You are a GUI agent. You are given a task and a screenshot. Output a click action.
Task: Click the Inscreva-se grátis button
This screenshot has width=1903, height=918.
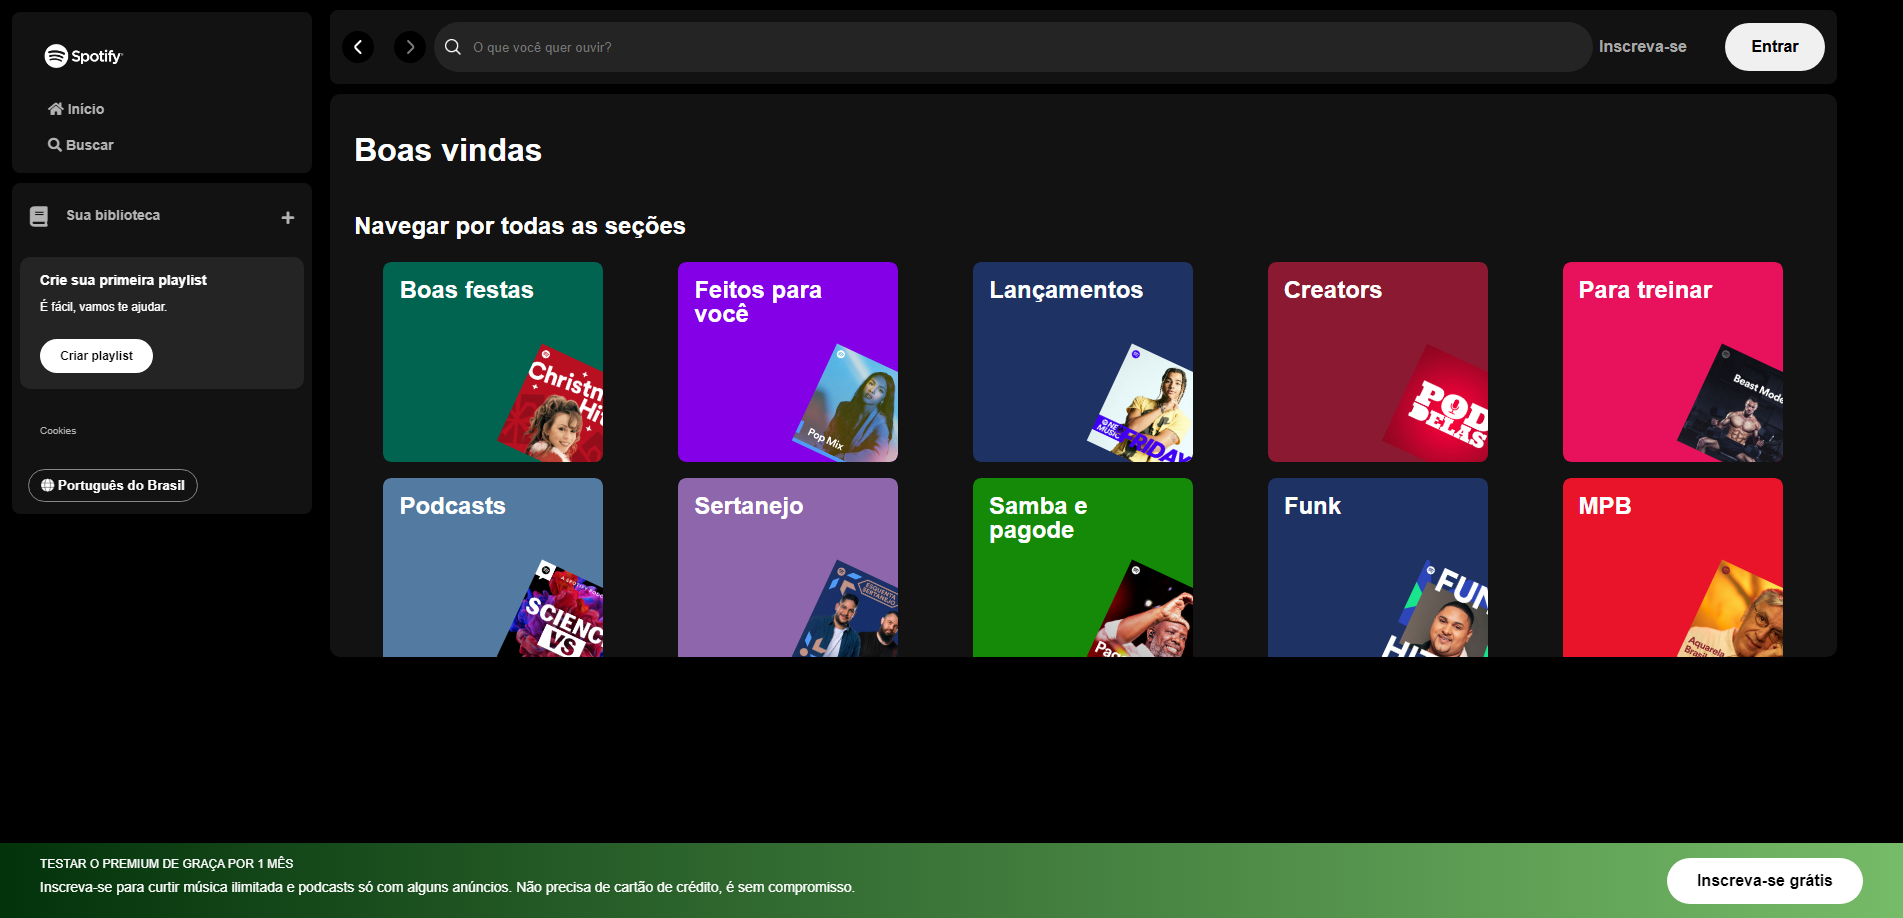[x=1764, y=881]
